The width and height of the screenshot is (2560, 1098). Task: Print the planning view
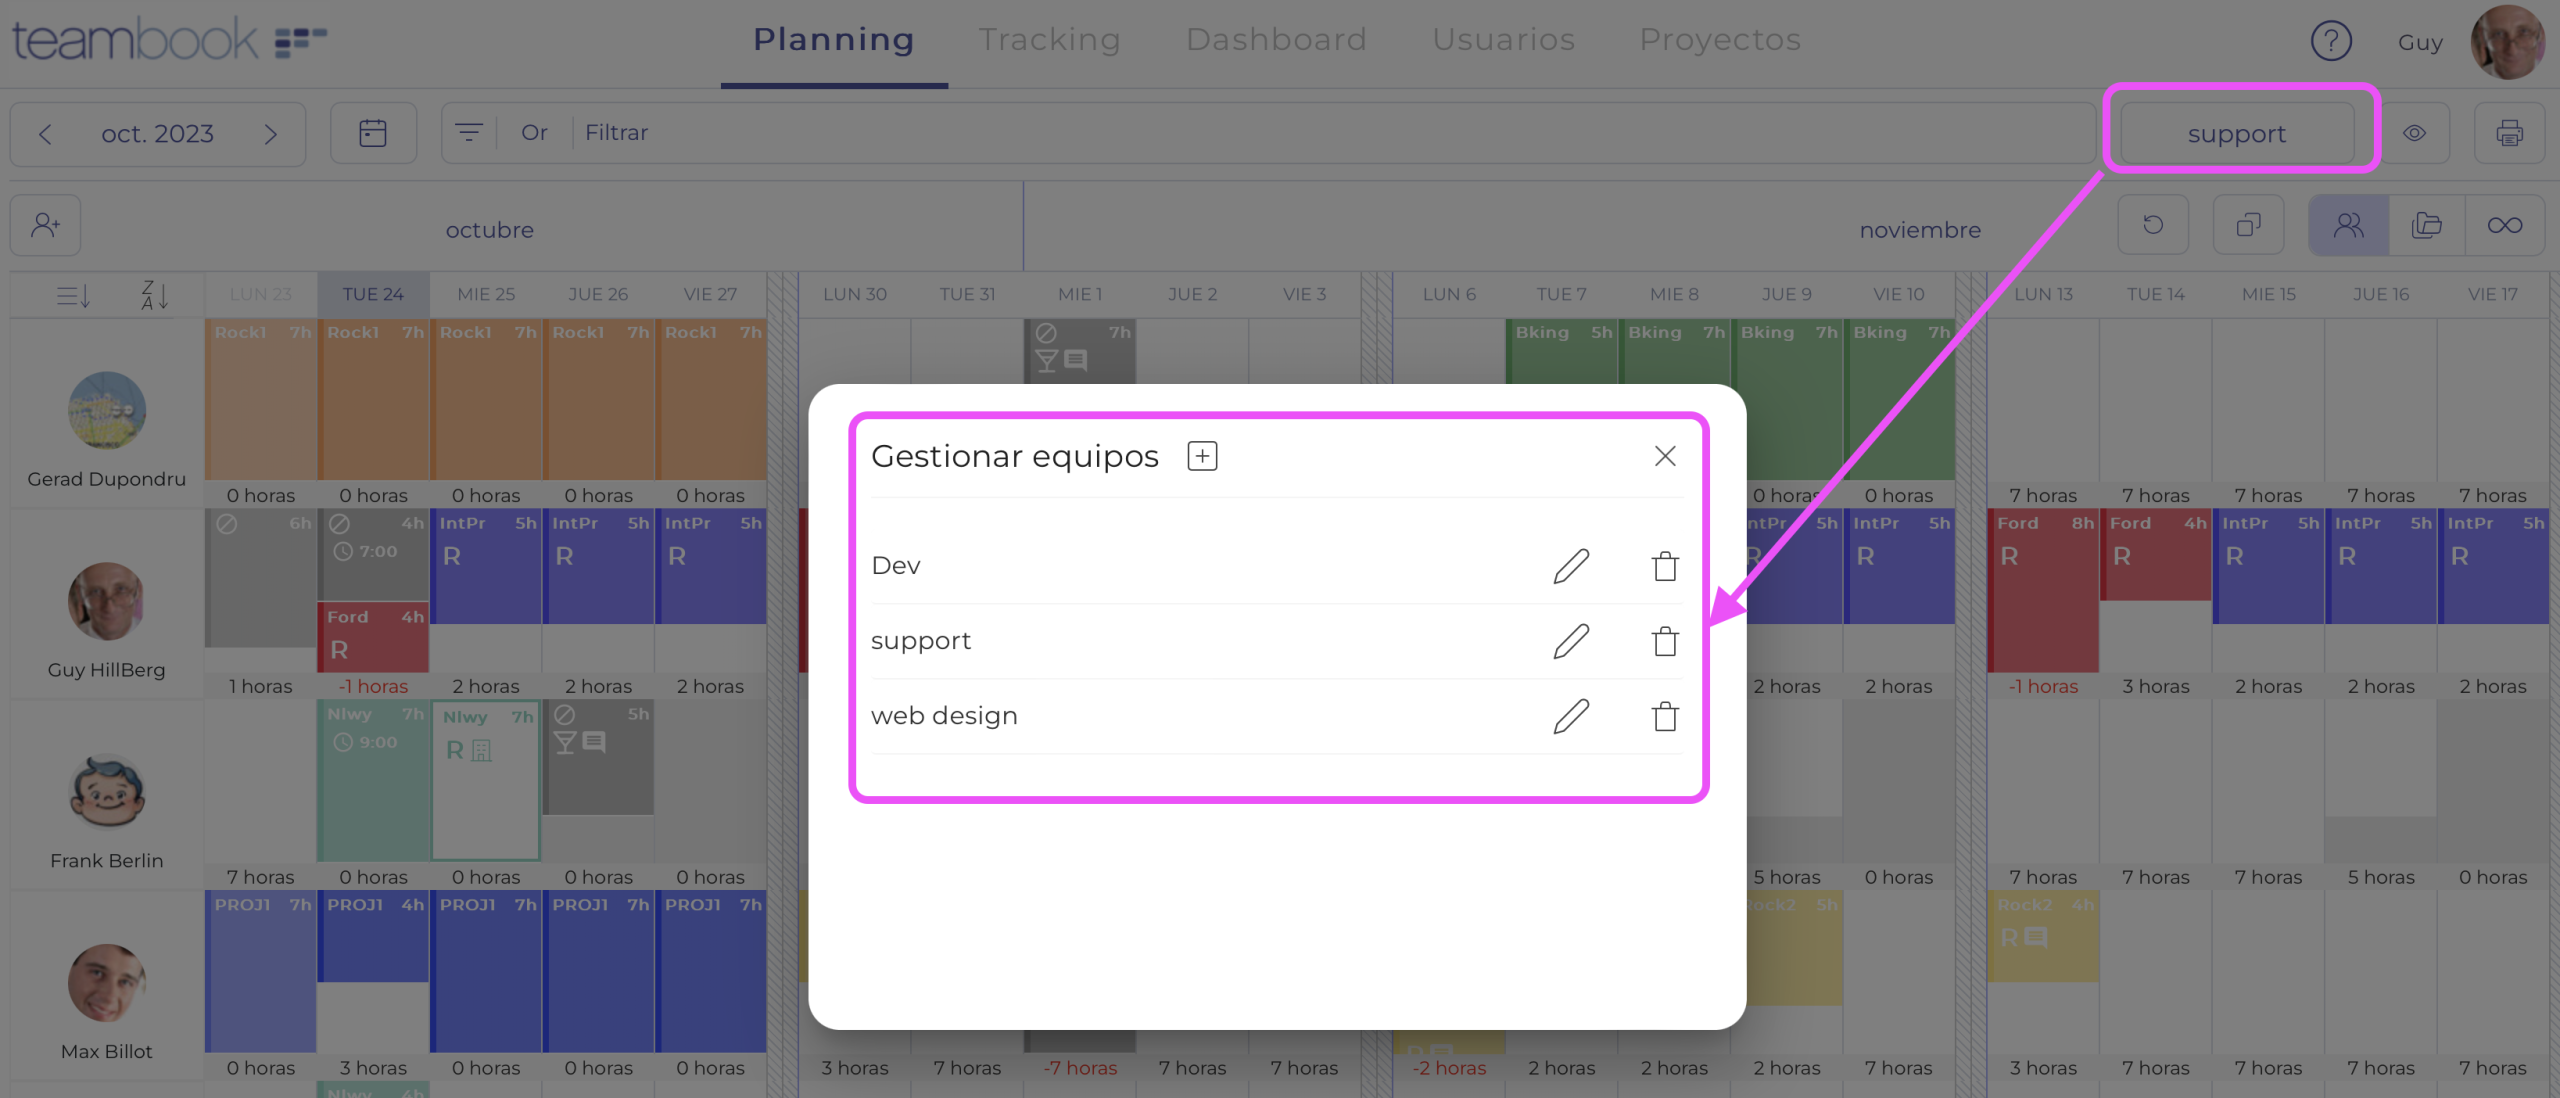coord(2509,133)
